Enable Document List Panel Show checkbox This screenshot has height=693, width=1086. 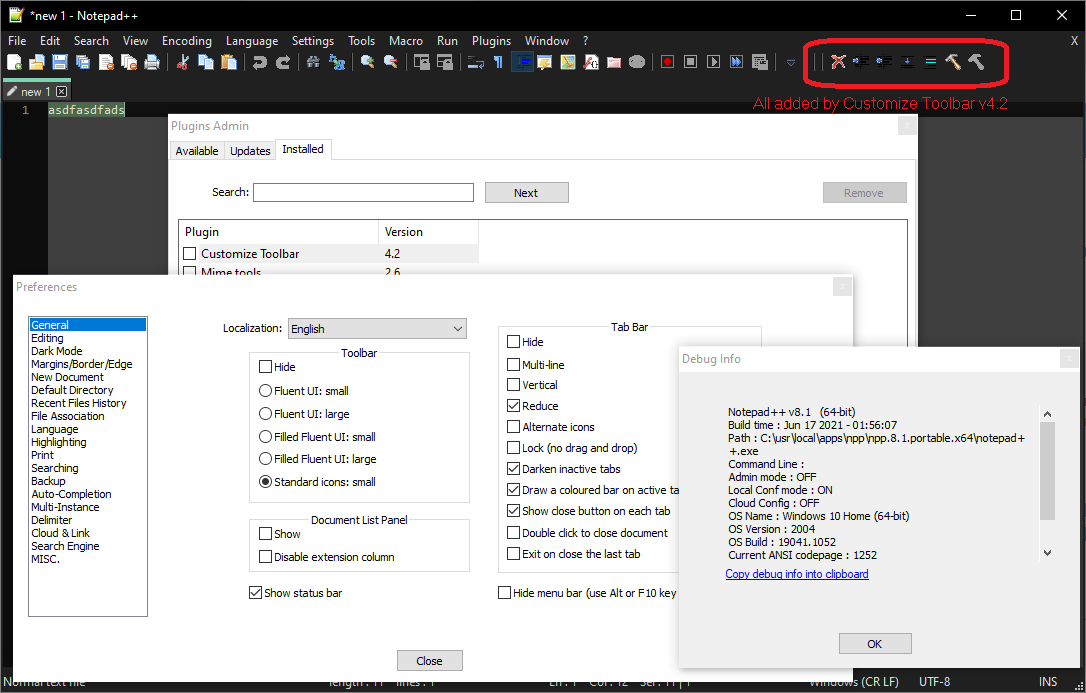click(265, 534)
